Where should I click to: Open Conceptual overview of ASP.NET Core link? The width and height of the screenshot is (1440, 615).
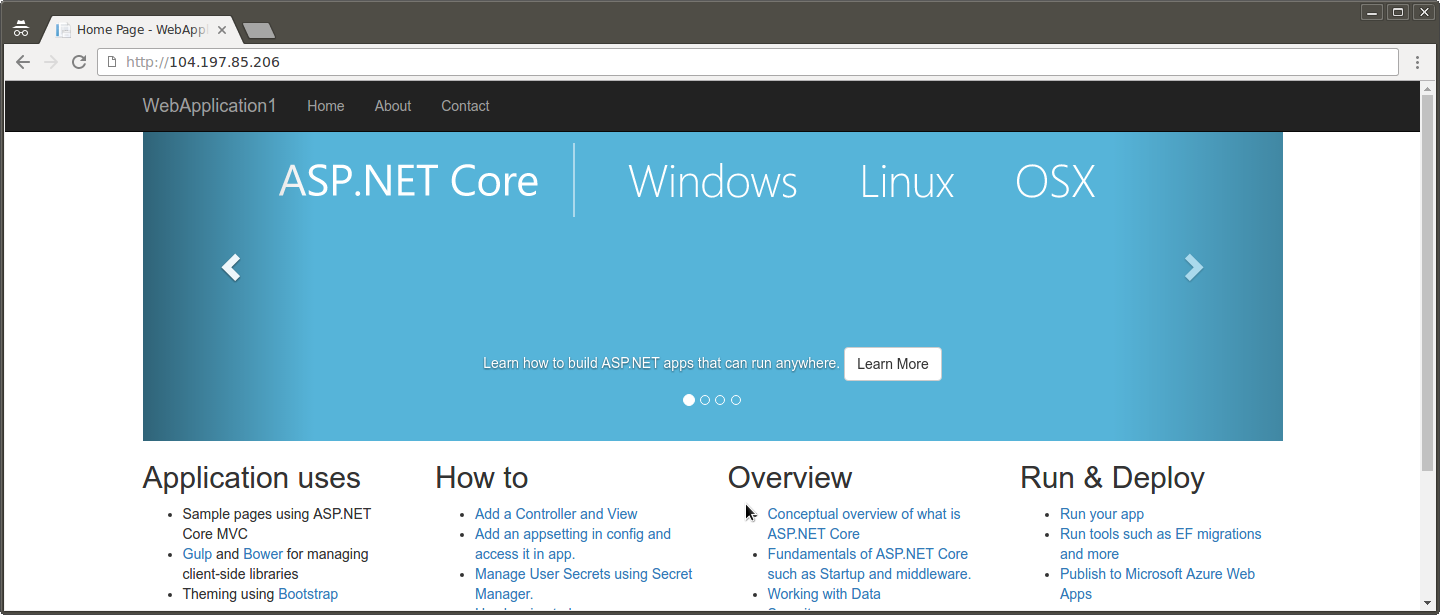tap(864, 524)
